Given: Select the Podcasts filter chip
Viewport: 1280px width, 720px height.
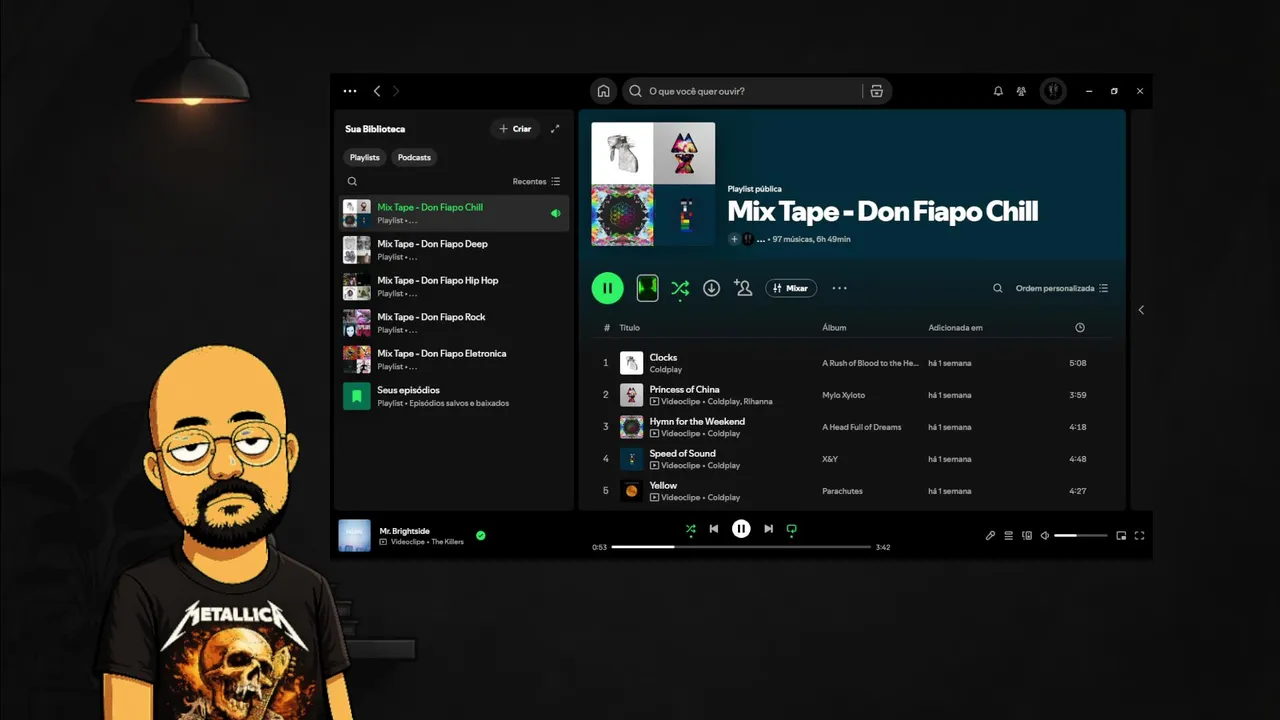Looking at the screenshot, I should click(414, 157).
